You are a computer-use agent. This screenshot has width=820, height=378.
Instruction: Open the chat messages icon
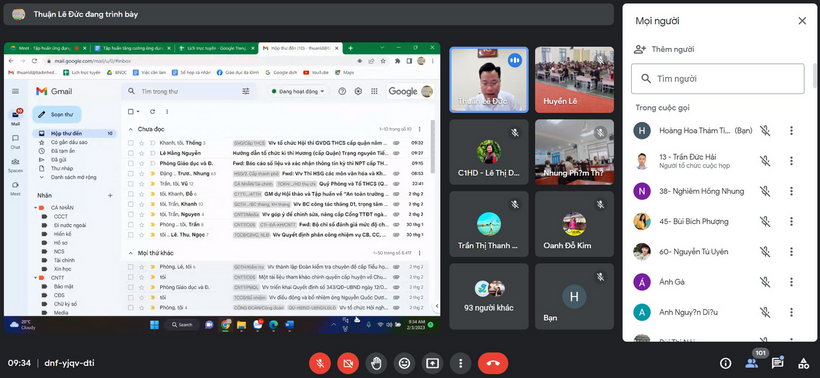[x=778, y=362]
